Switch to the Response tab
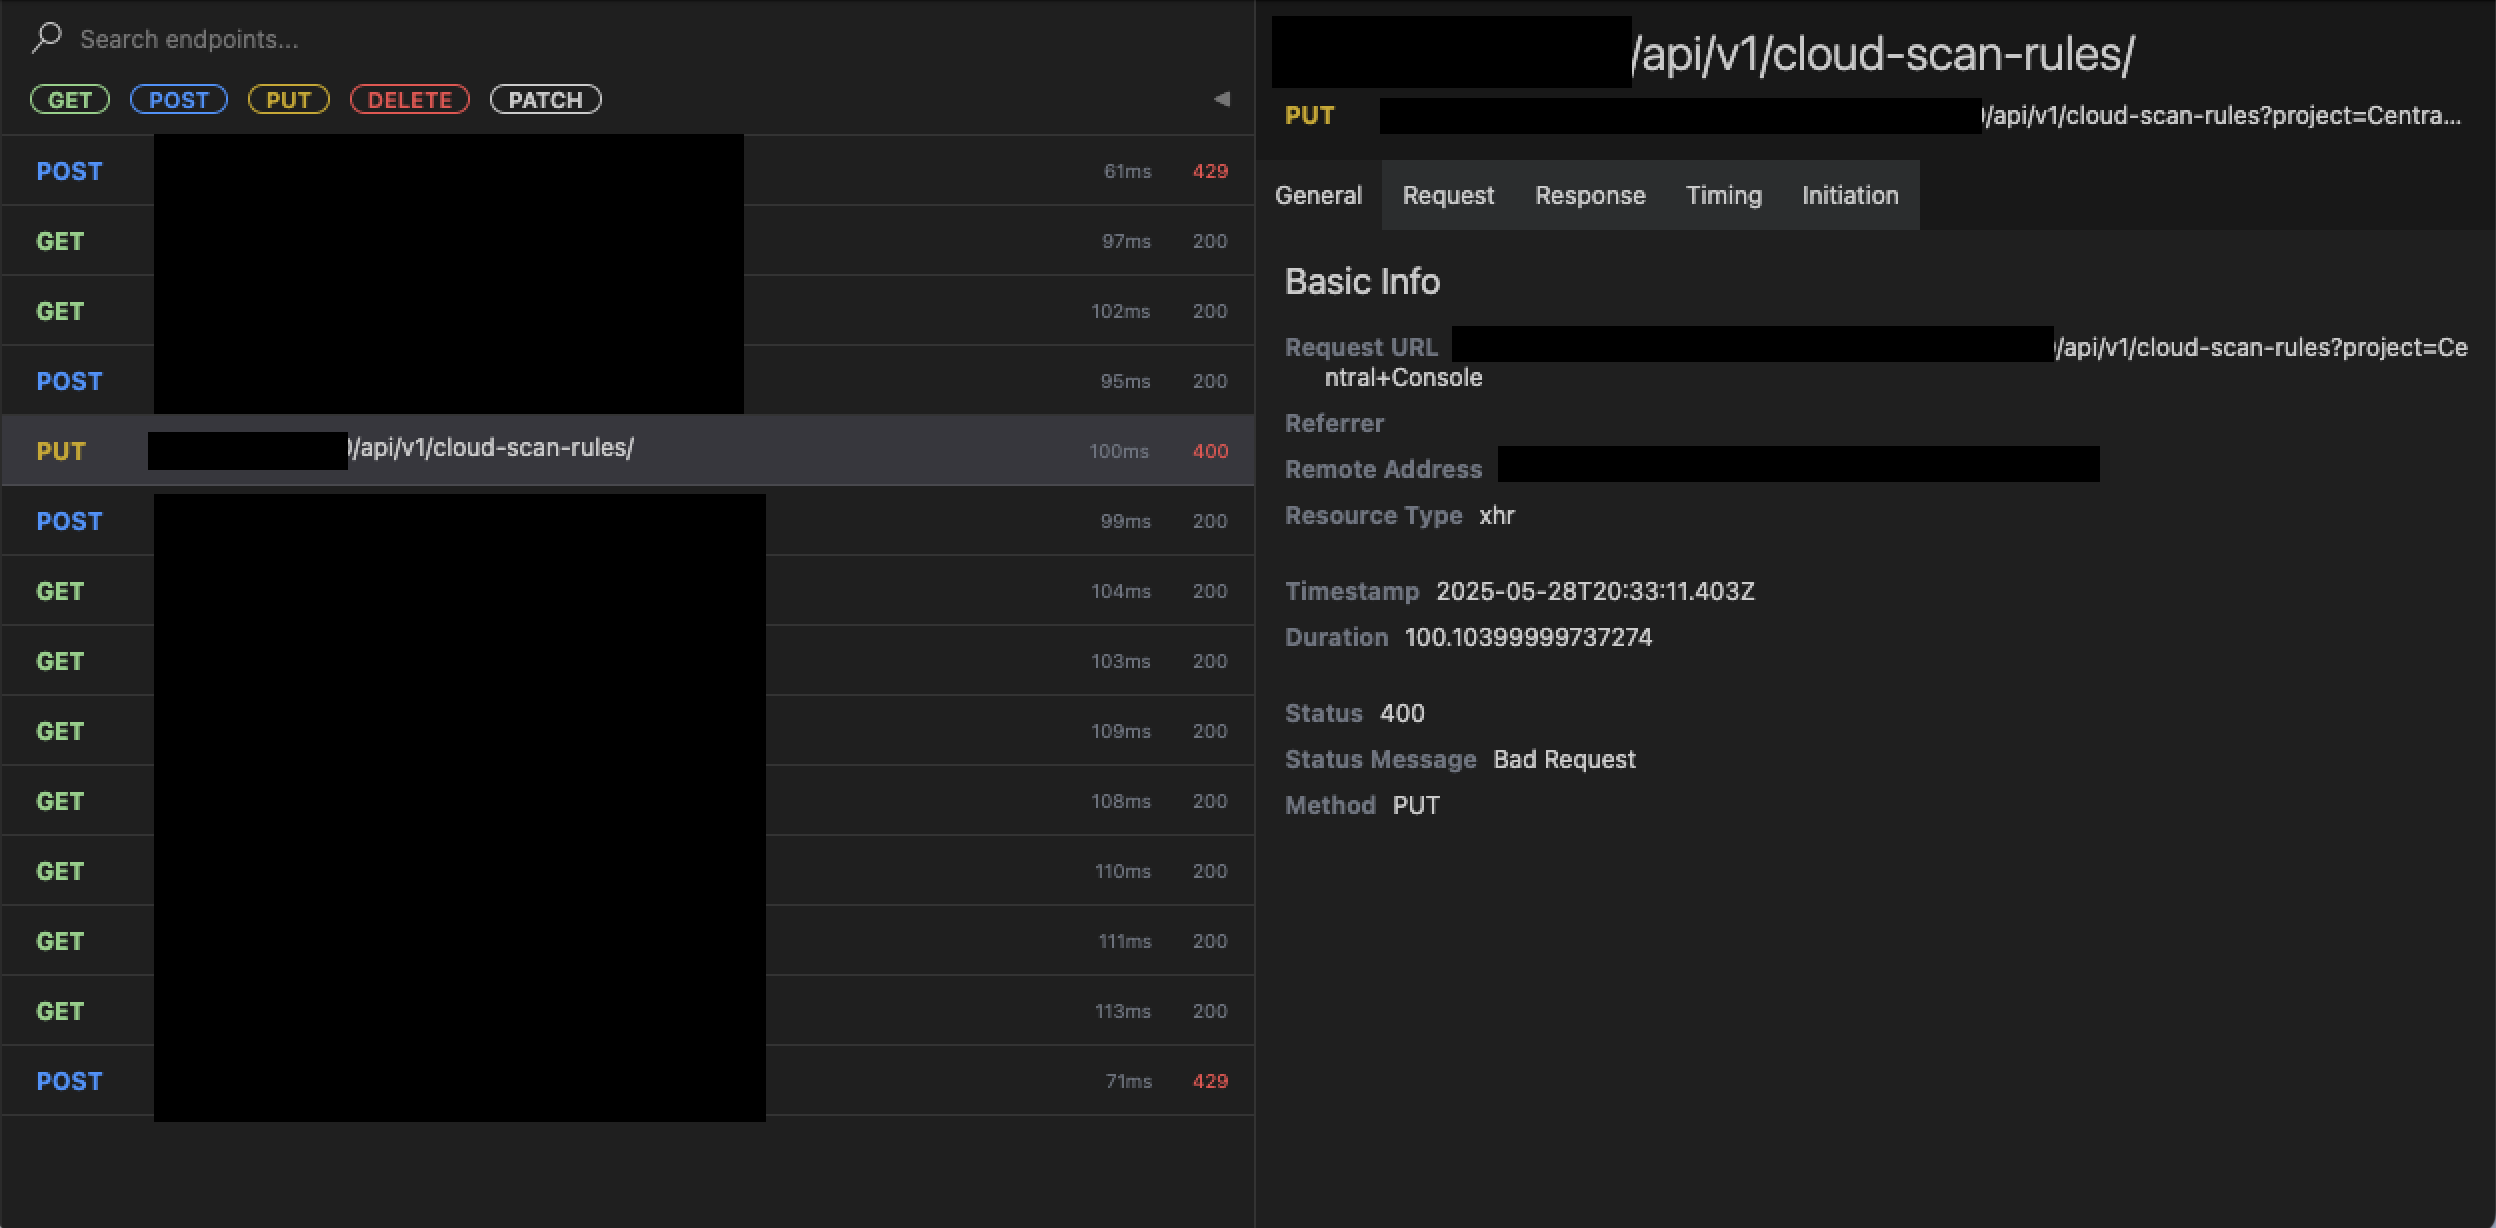The image size is (2496, 1228). coord(1590,195)
